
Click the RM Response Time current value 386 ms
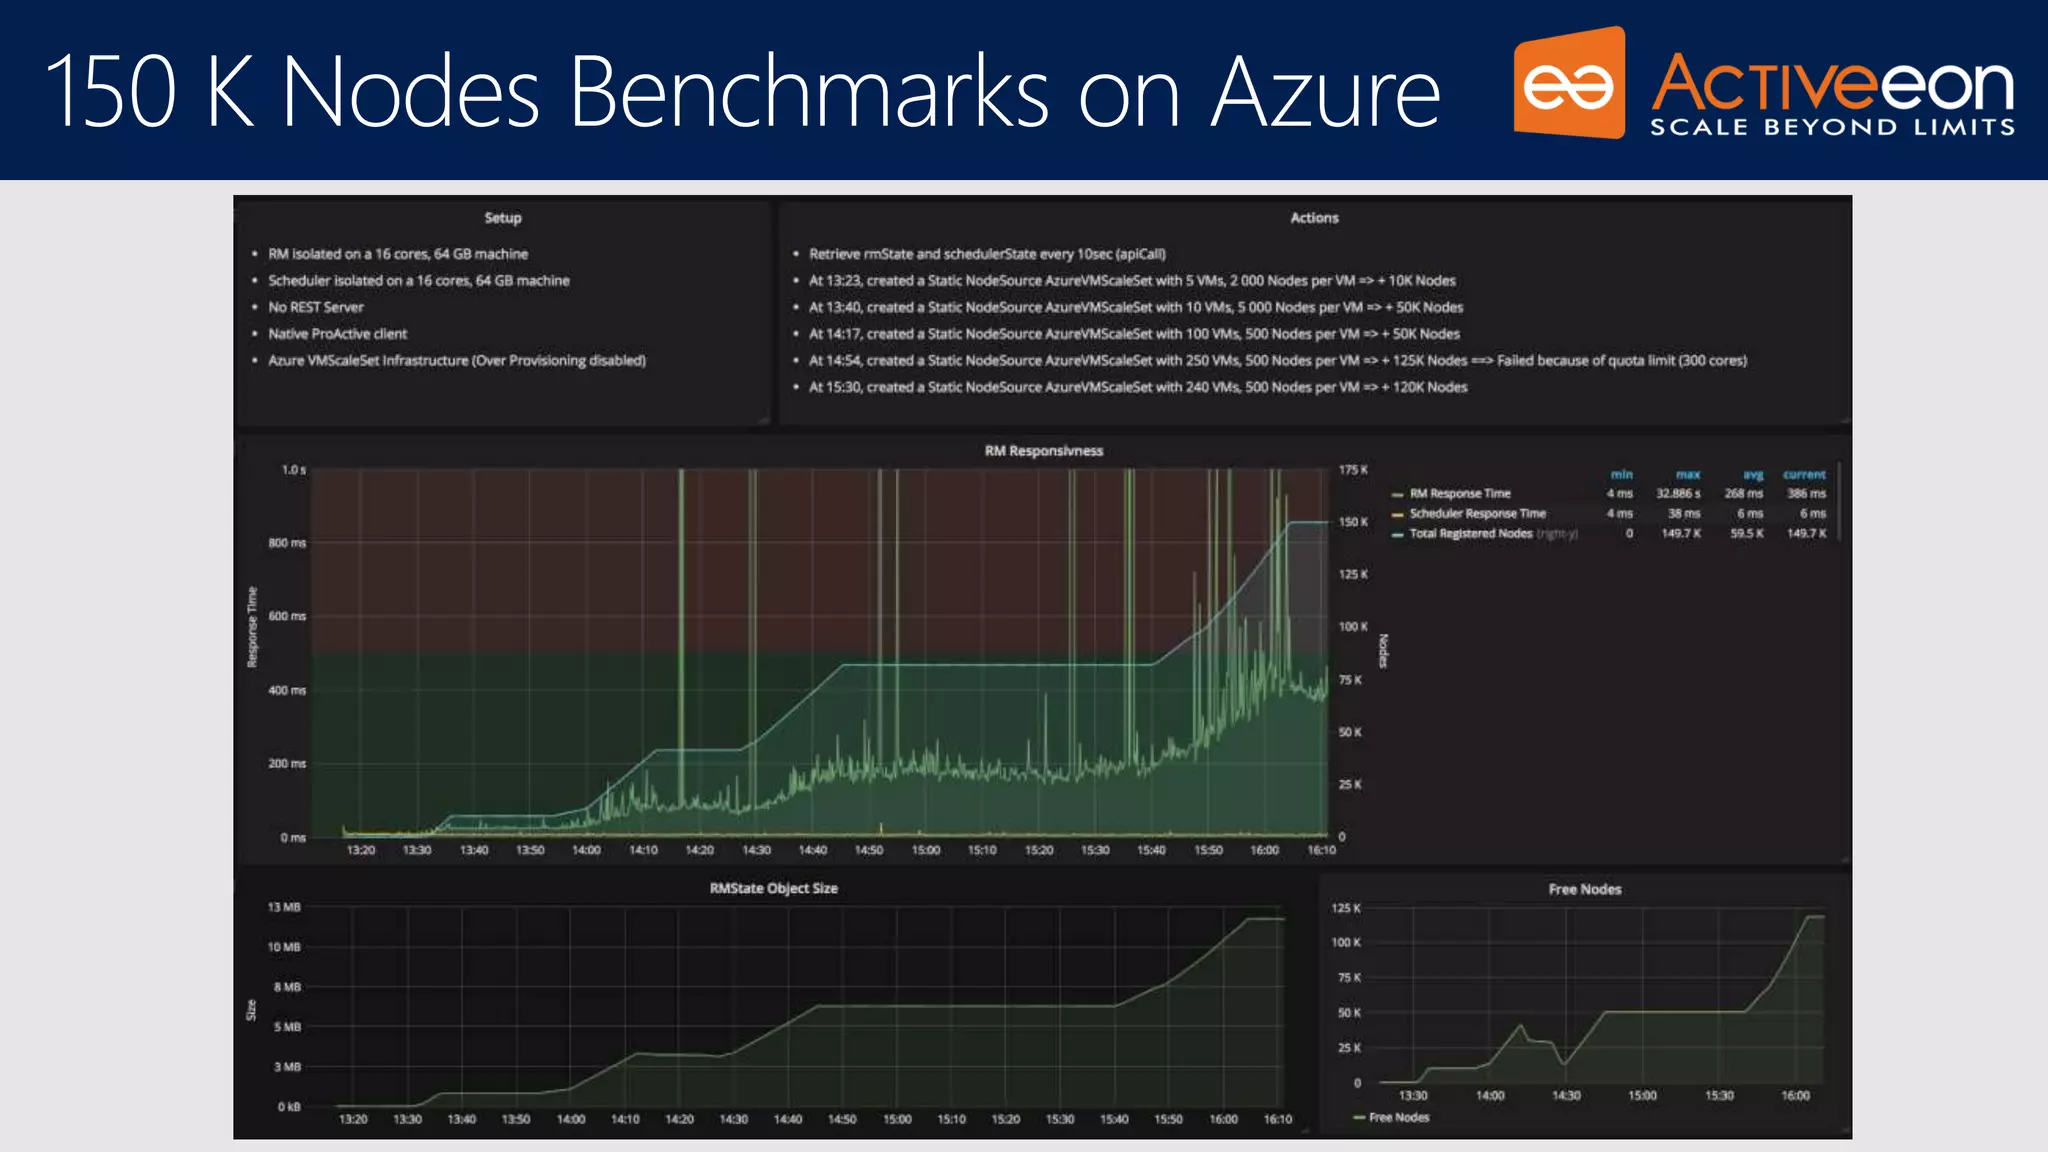click(x=1807, y=494)
